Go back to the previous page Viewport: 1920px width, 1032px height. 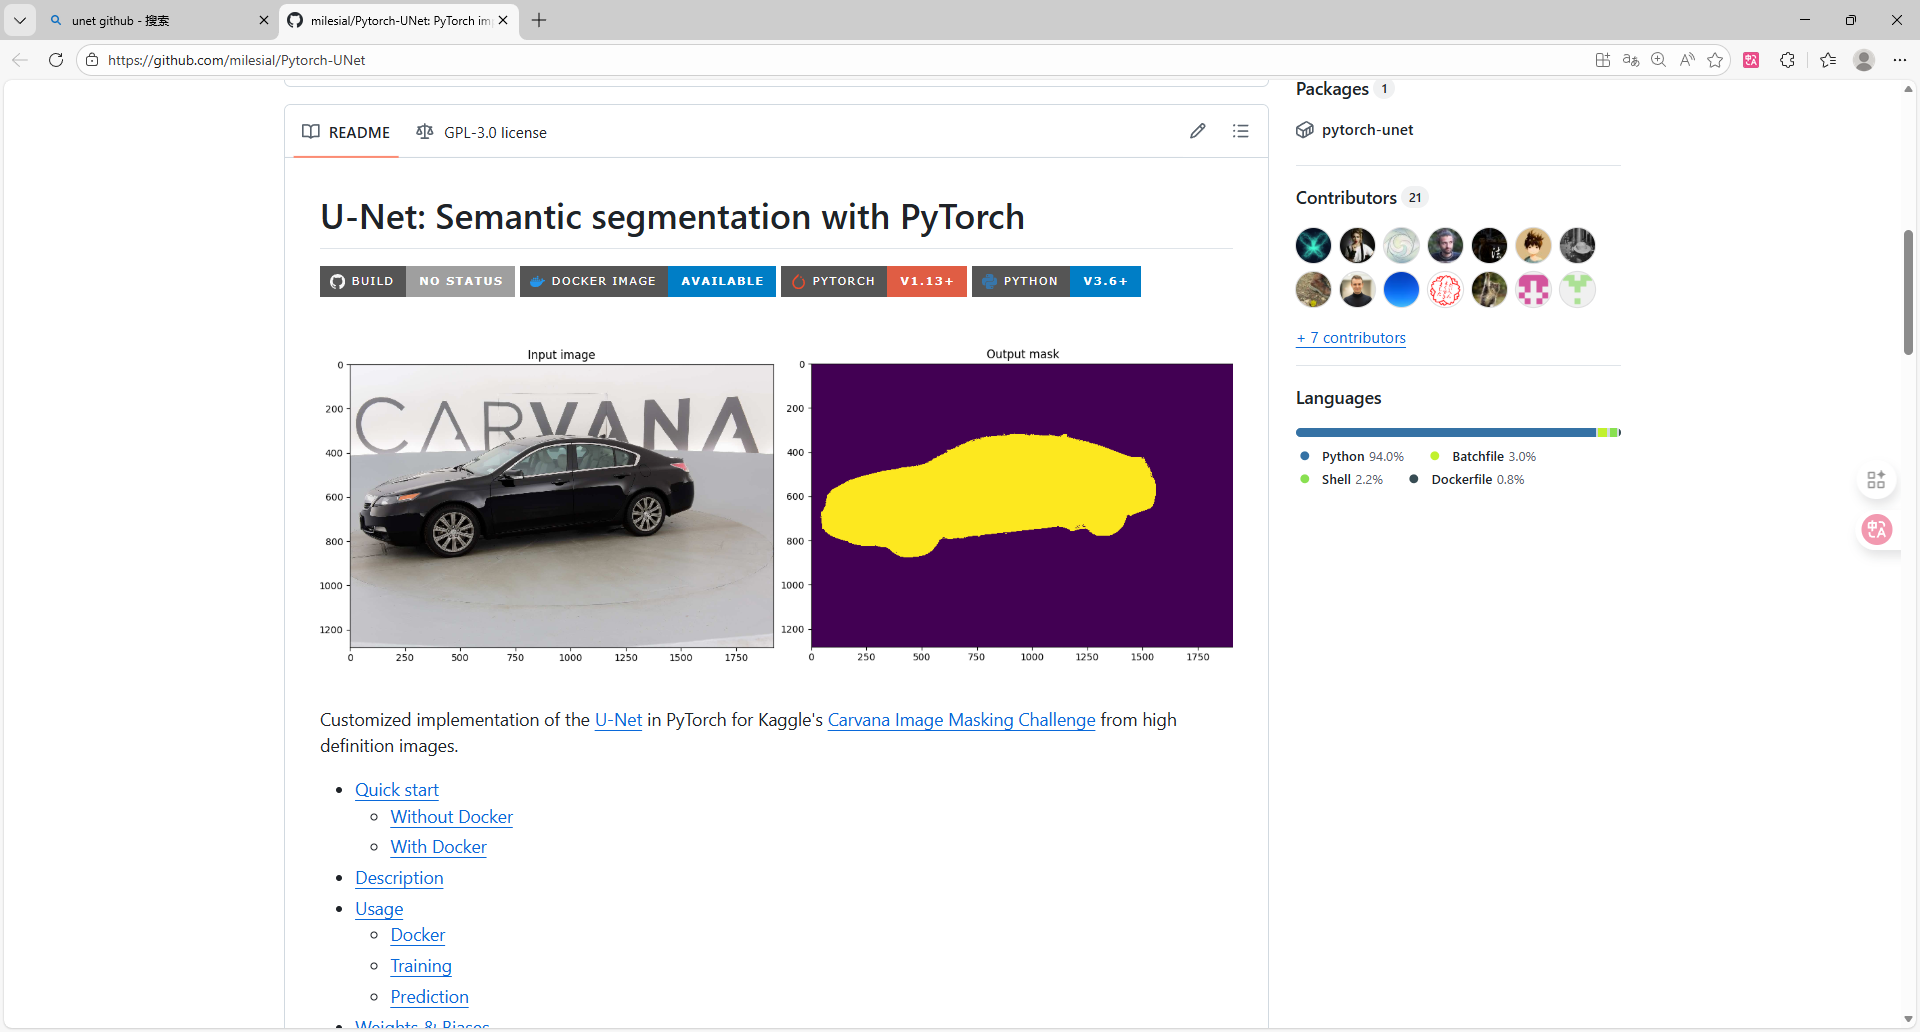(x=20, y=60)
